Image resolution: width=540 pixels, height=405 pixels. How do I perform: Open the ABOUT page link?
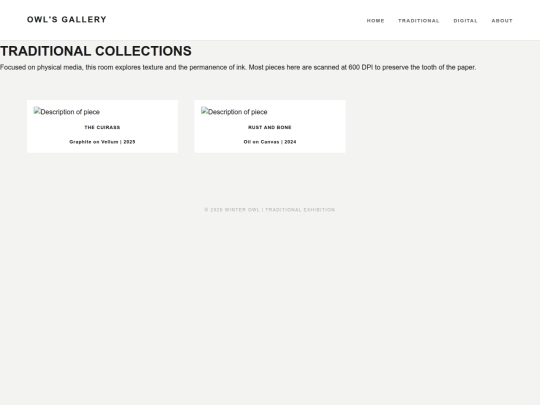click(502, 21)
